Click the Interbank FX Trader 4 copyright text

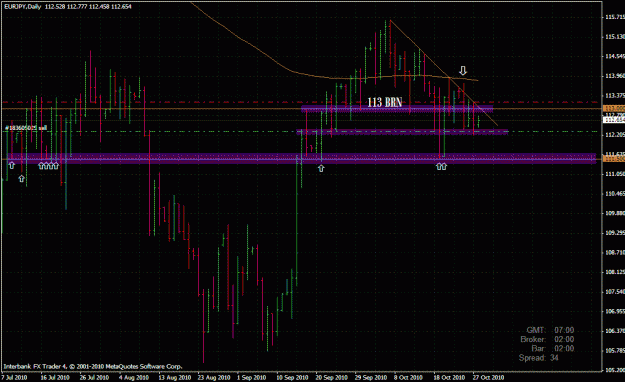click(92, 366)
